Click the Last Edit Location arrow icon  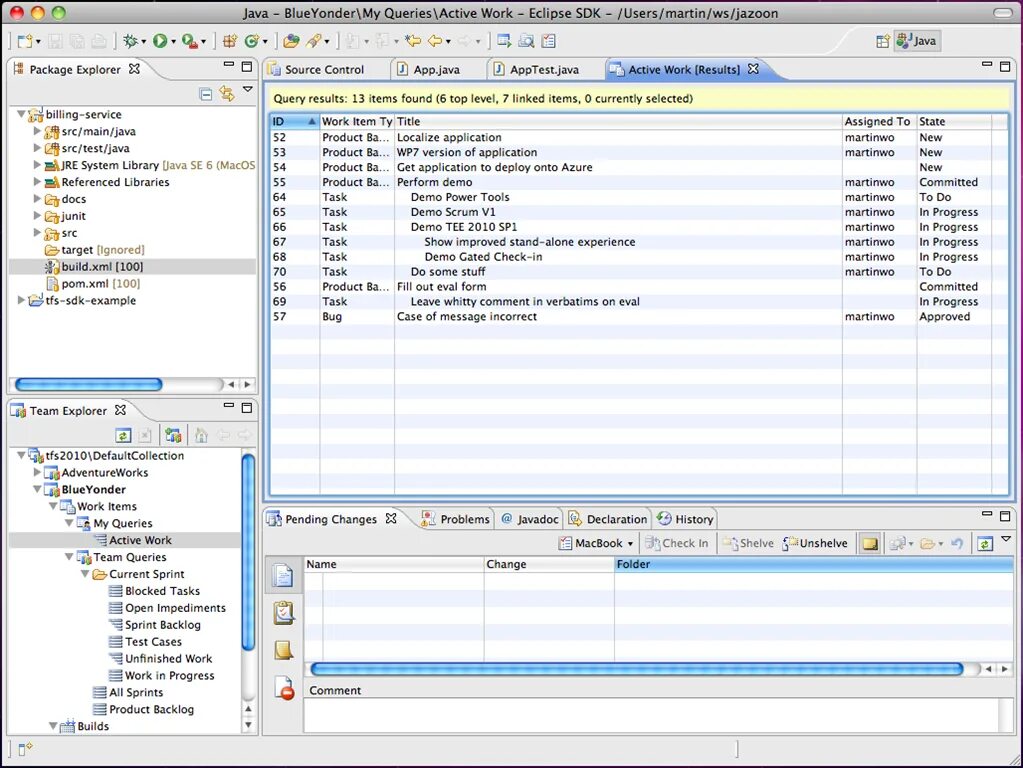(413, 41)
